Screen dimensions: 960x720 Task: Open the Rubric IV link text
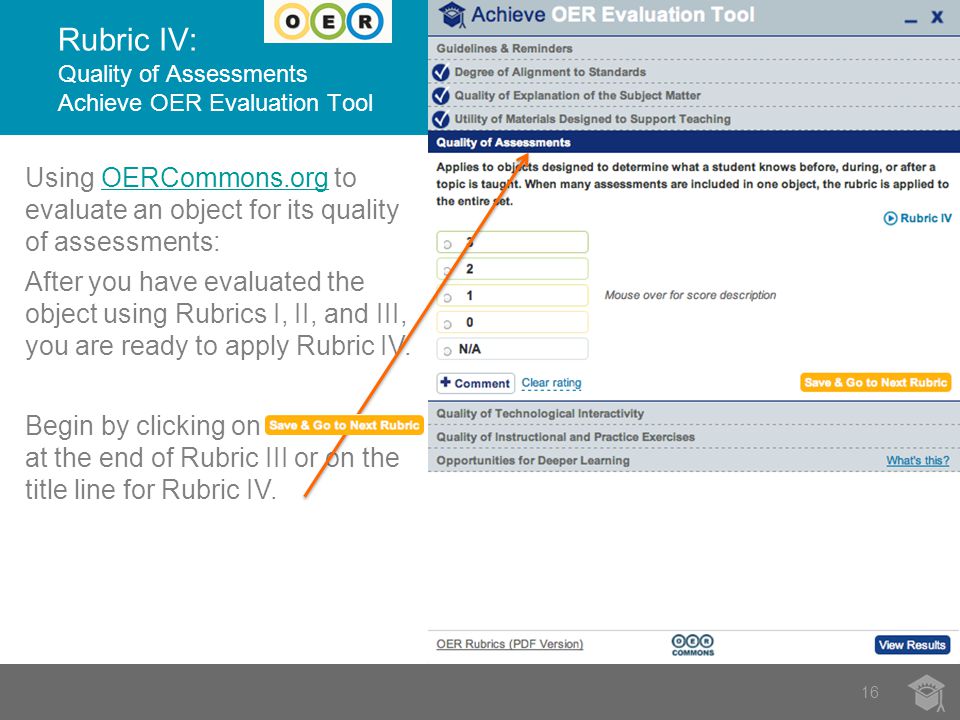926,218
